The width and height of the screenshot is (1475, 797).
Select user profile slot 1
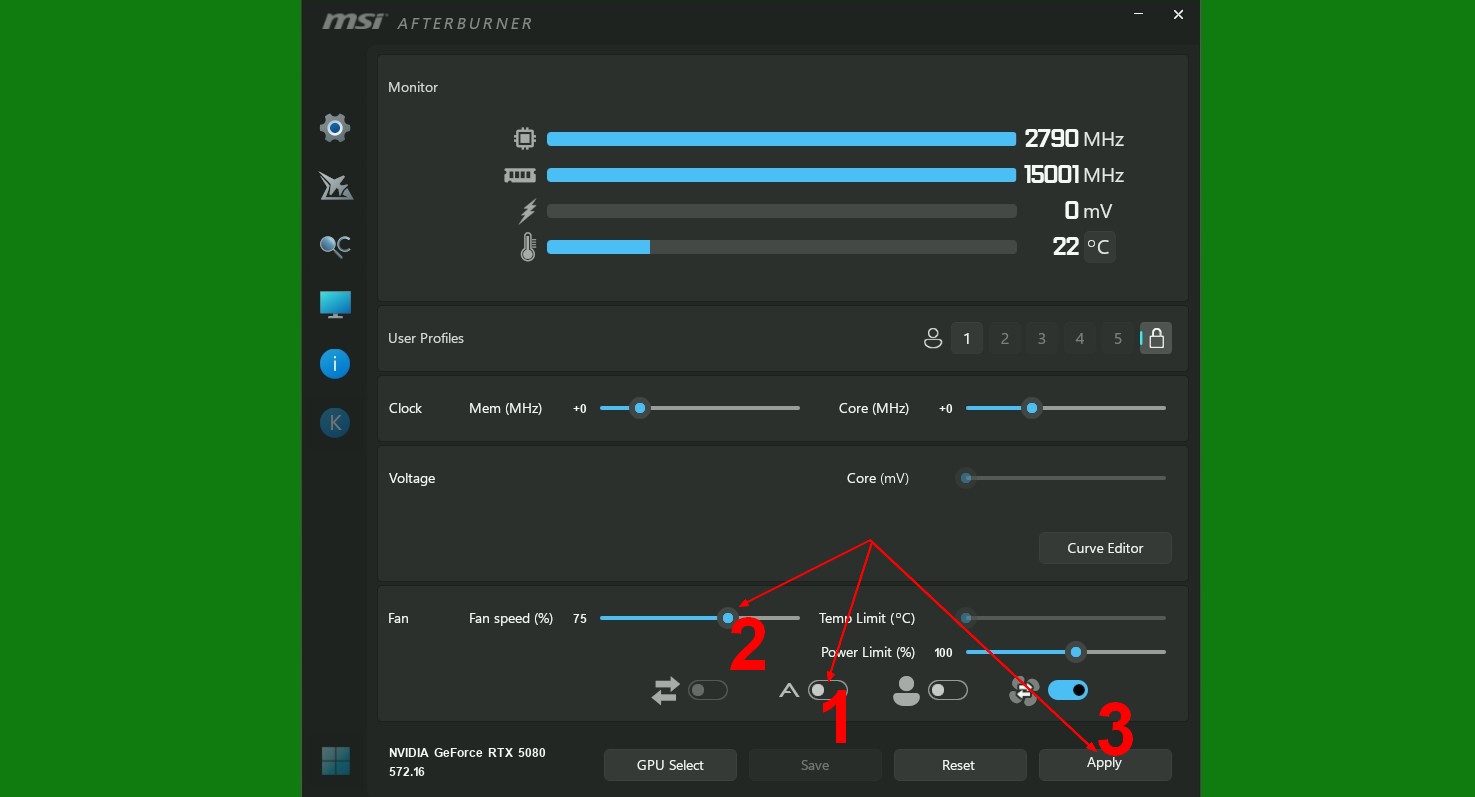(x=966, y=339)
